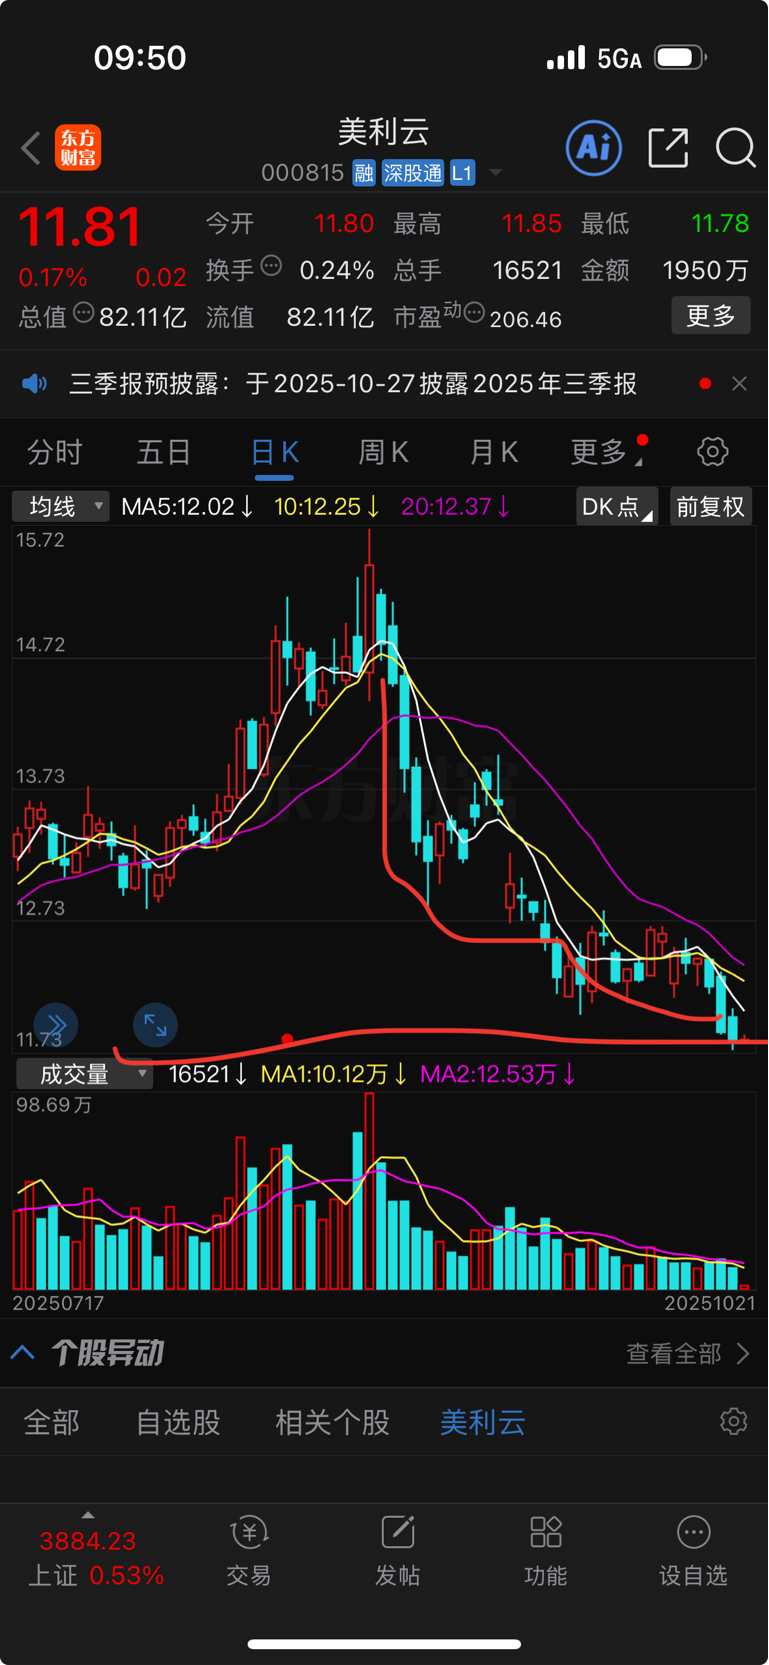Select the 相关个股 filter tab

(332, 1422)
